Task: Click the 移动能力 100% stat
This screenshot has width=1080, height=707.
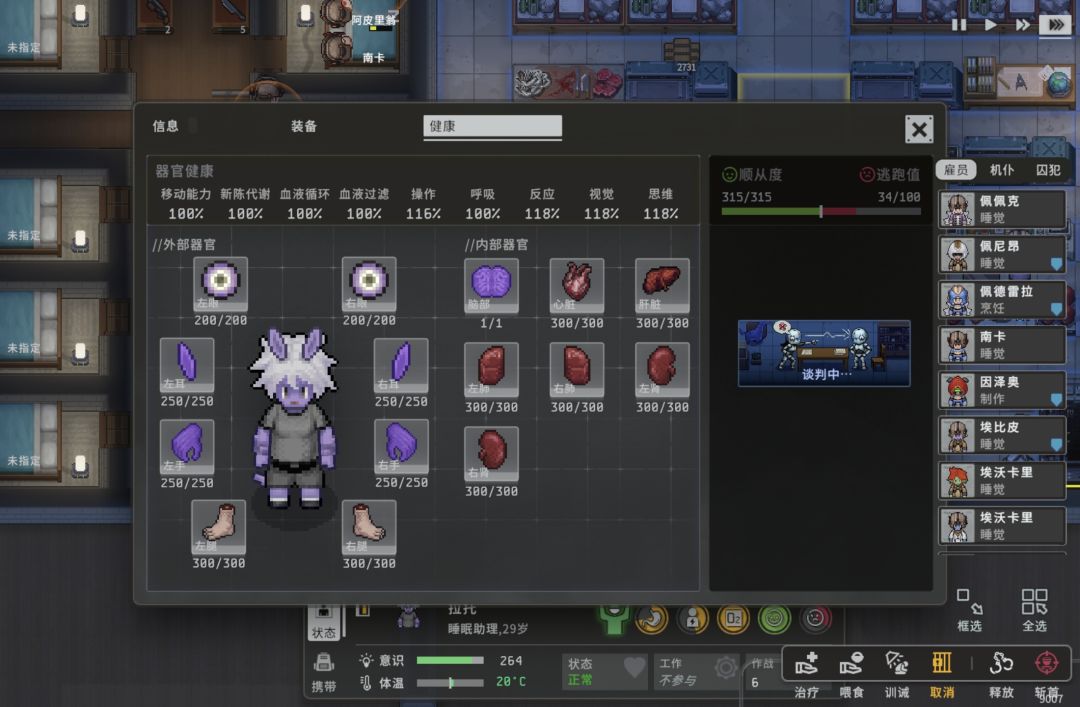Action: coord(186,204)
